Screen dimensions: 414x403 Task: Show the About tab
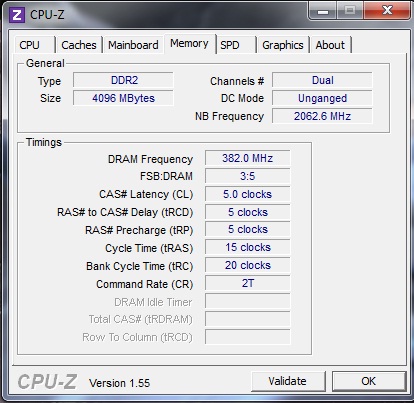click(x=330, y=45)
